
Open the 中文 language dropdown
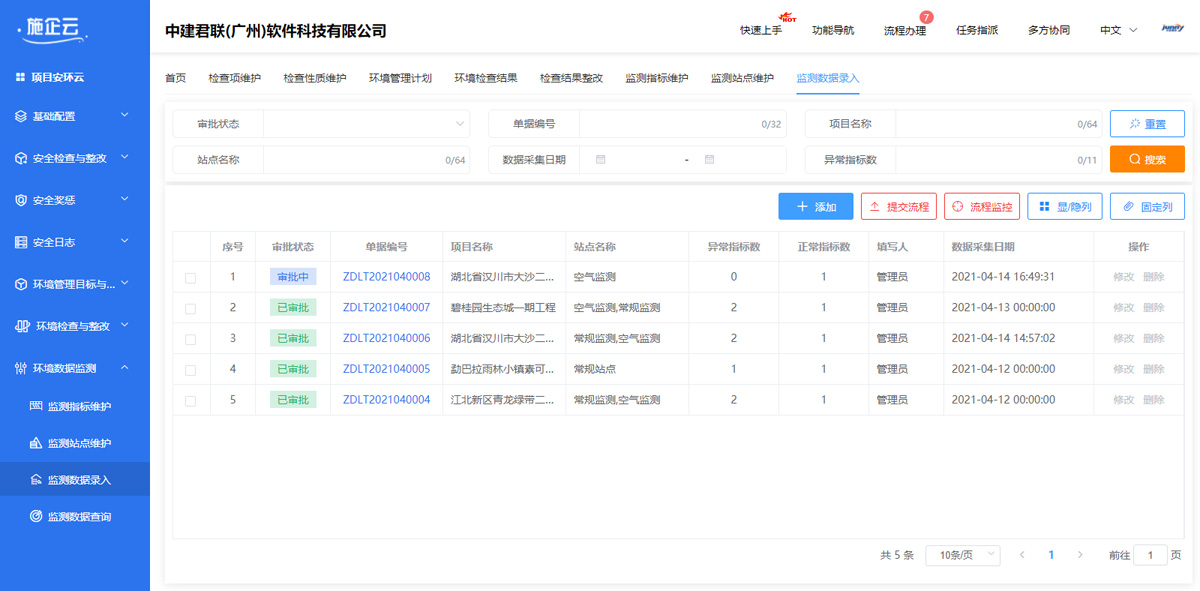[x=1119, y=30]
